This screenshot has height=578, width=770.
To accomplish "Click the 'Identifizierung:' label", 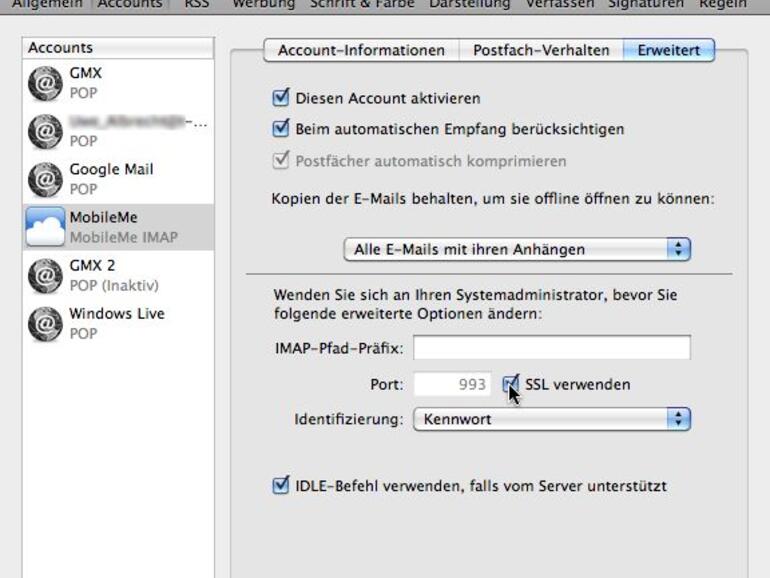I will [349, 419].
